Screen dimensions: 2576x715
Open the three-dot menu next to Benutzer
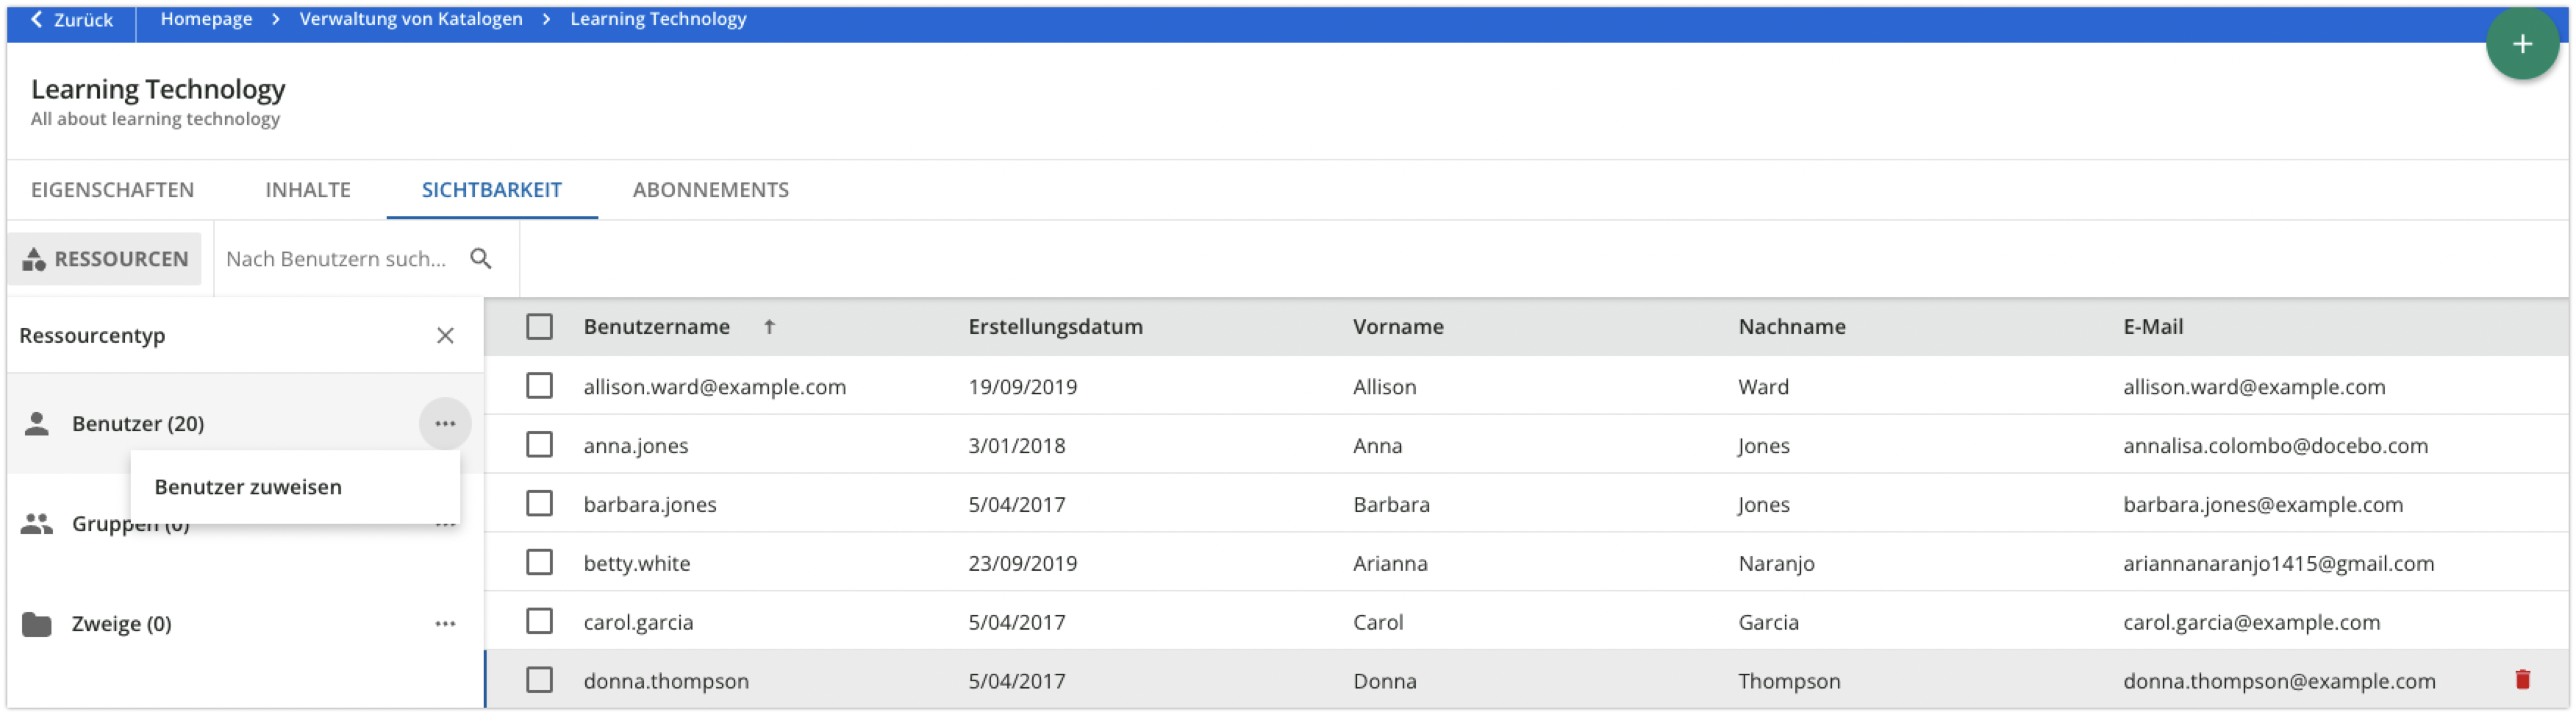445,424
